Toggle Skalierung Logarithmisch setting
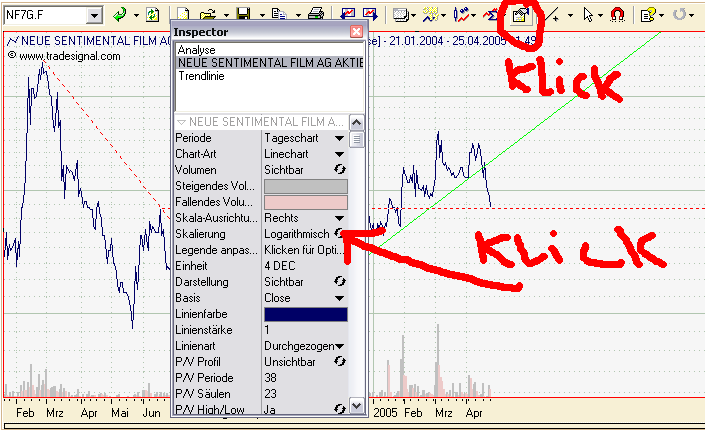This screenshot has height=435, width=705. pos(339,233)
